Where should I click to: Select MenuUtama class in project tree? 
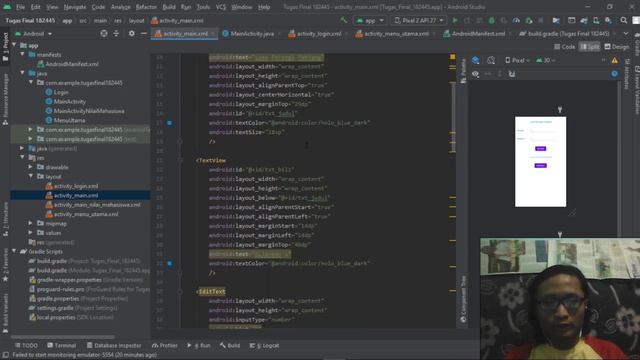(x=69, y=120)
